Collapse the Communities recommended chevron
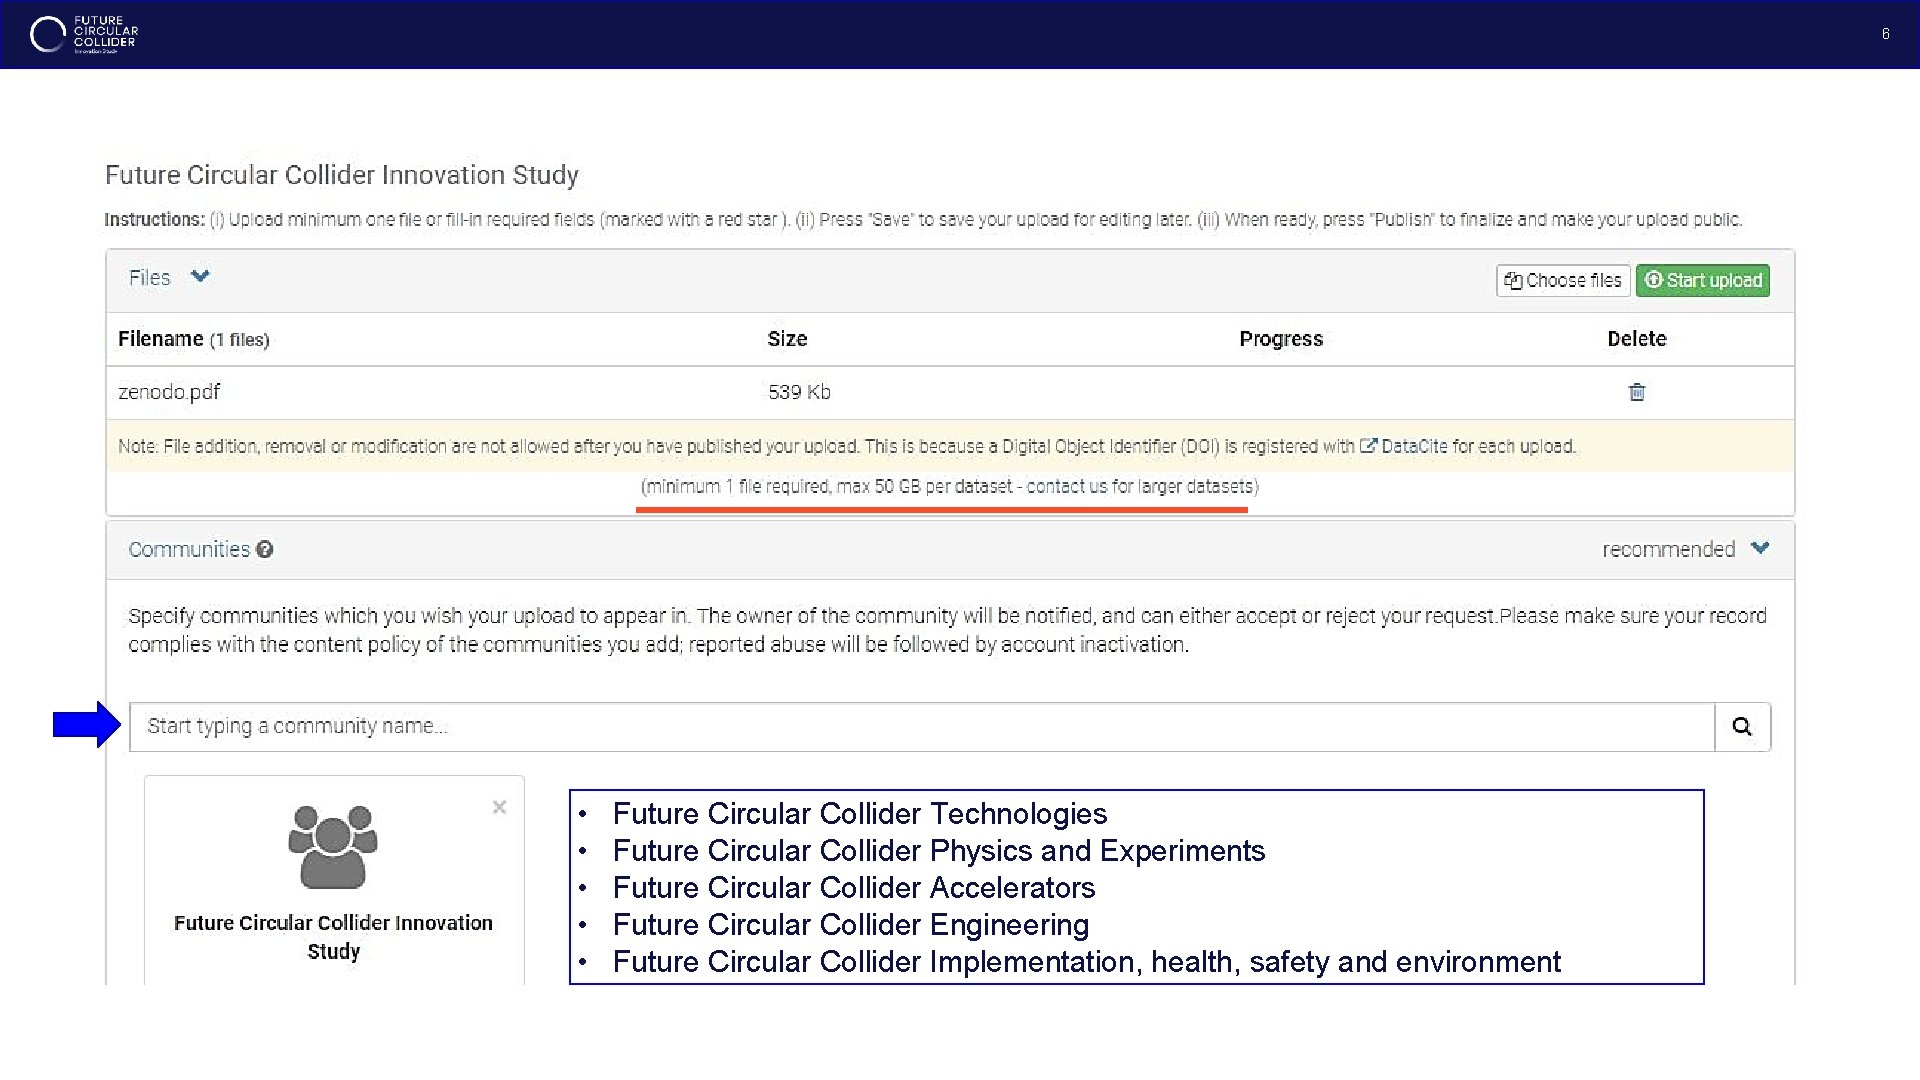1920x1080 pixels. coord(1760,548)
